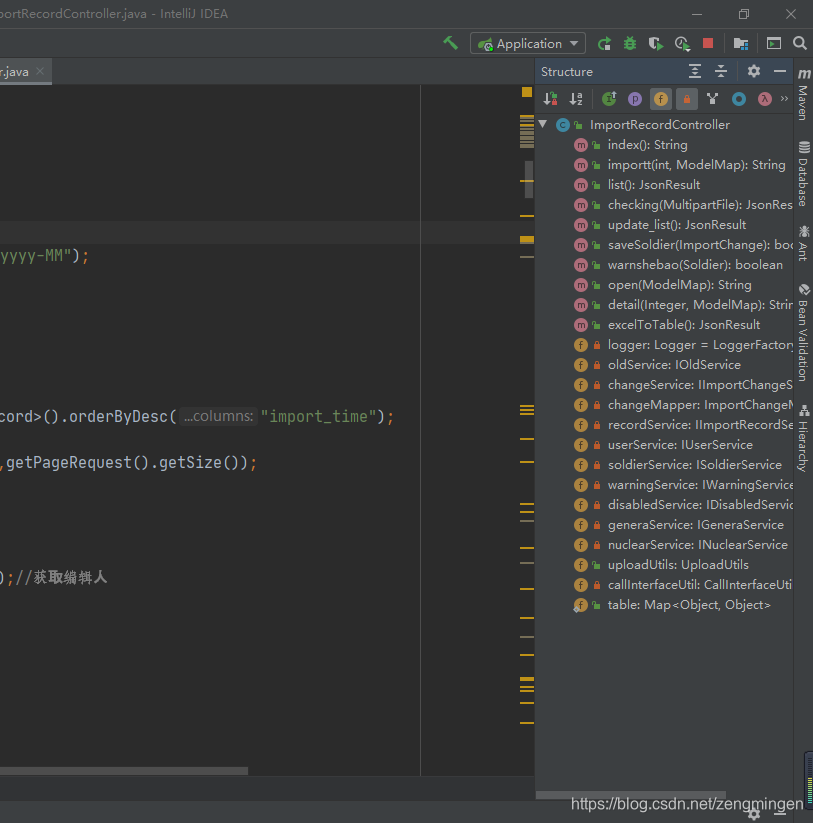This screenshot has width=813, height=823.
Task: Click Expand All in the Structure panel
Action: (x=695, y=71)
